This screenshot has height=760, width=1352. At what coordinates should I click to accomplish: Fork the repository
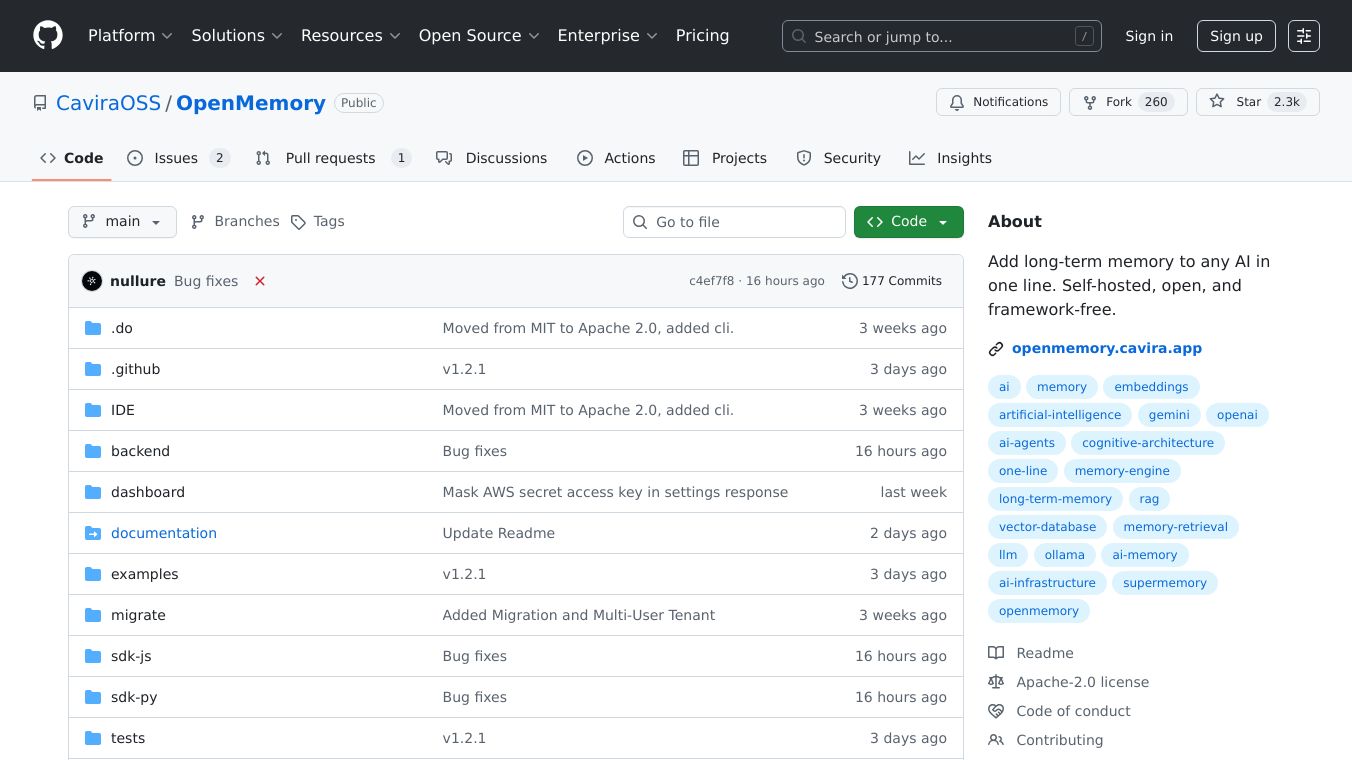click(1128, 102)
